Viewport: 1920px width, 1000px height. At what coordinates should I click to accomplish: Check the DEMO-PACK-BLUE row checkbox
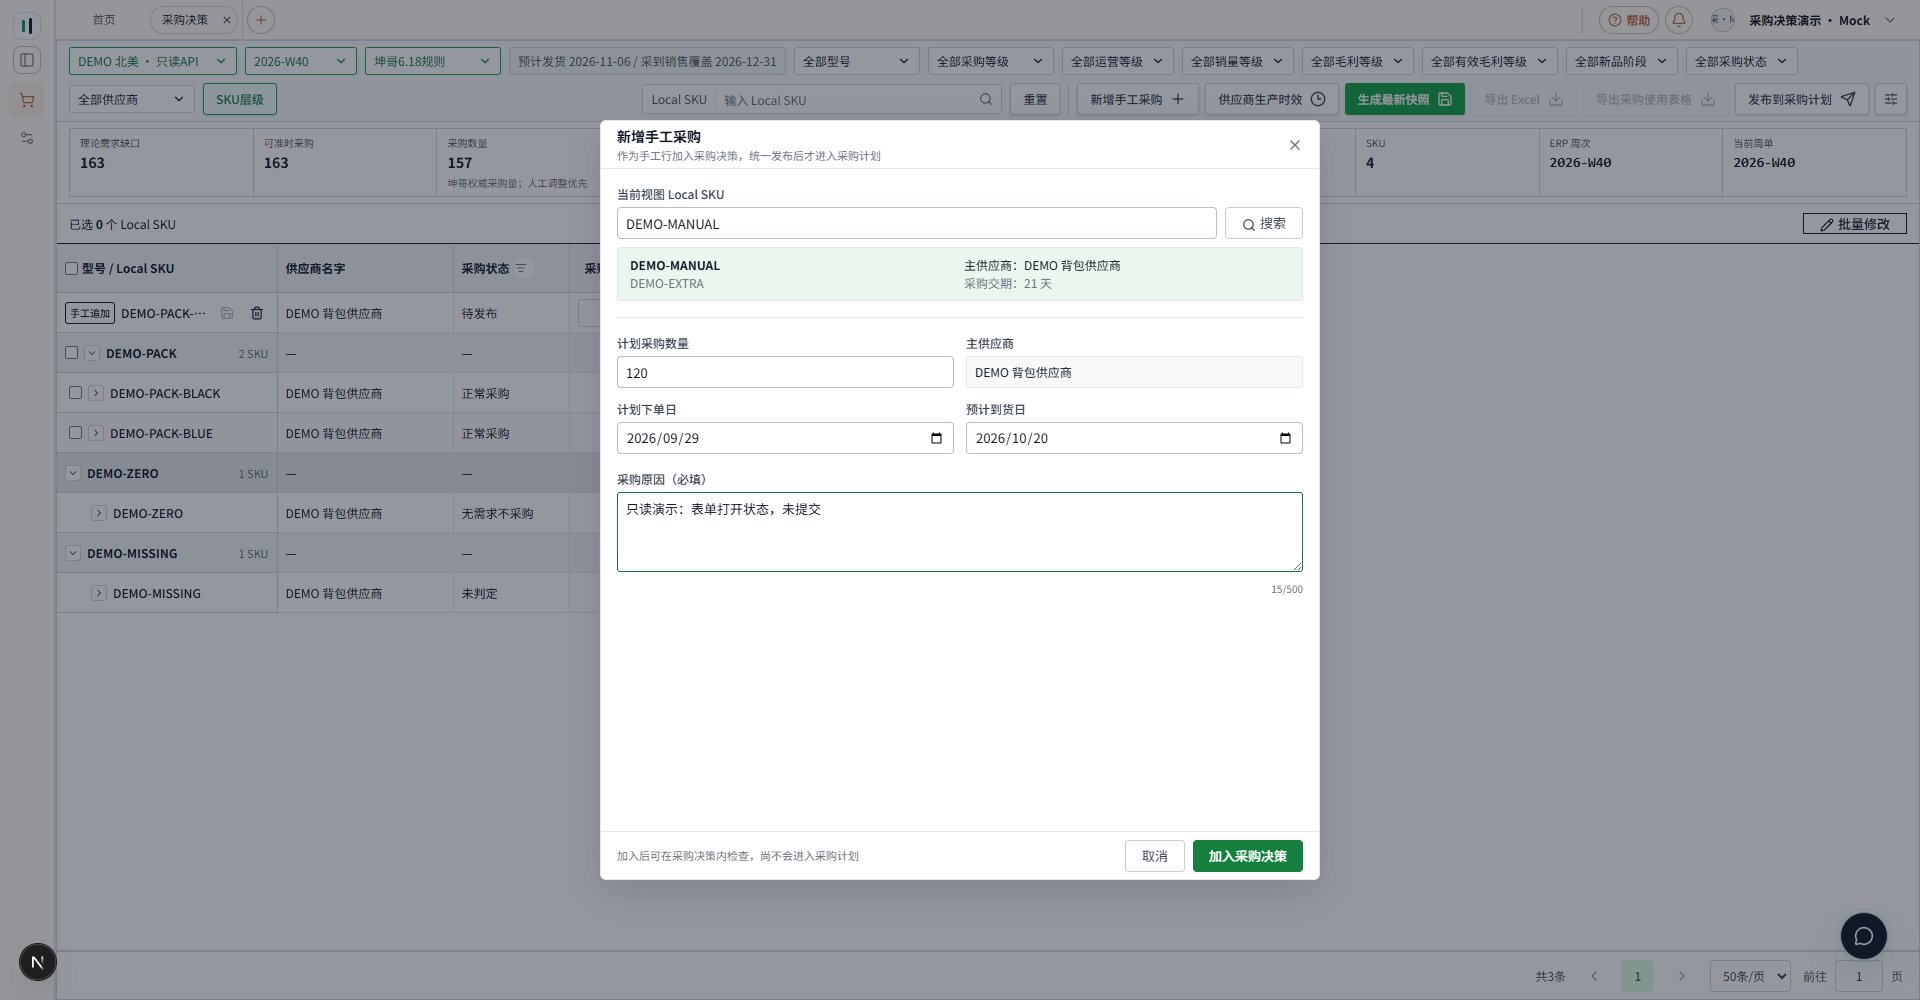[75, 432]
